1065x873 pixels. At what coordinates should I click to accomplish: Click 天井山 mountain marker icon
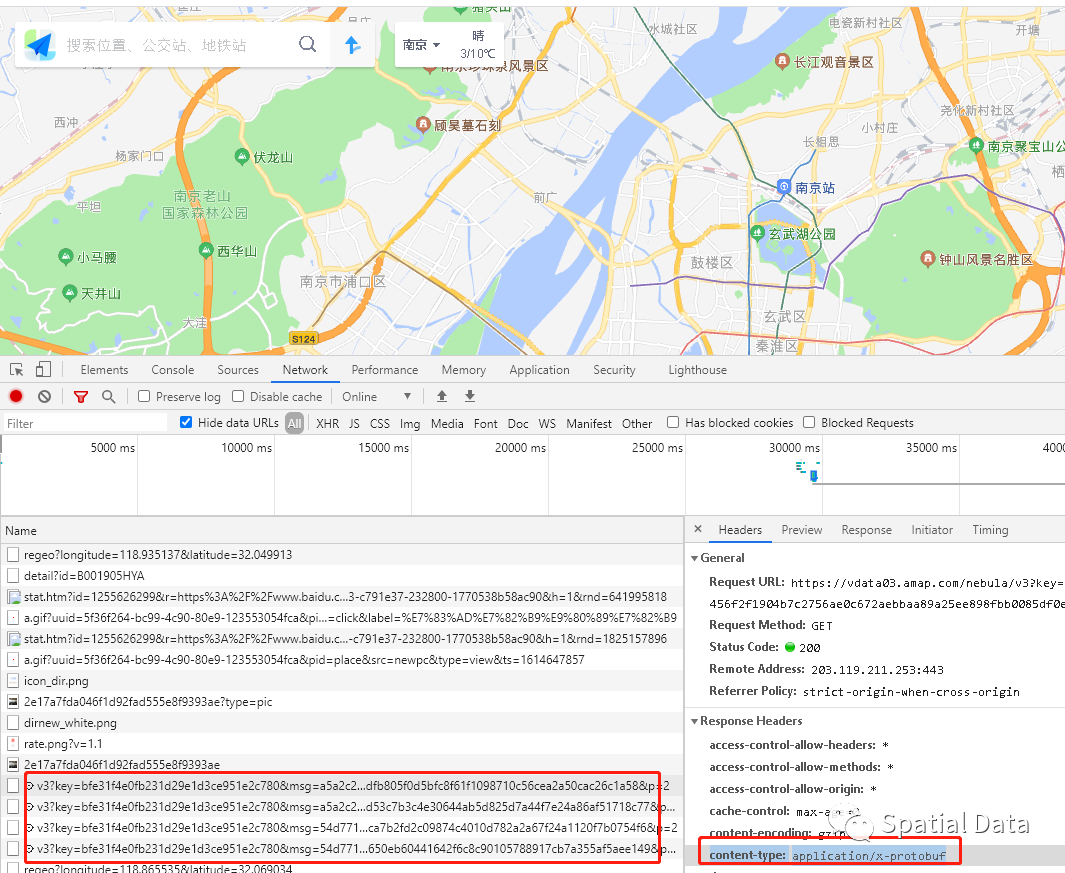tap(69, 293)
